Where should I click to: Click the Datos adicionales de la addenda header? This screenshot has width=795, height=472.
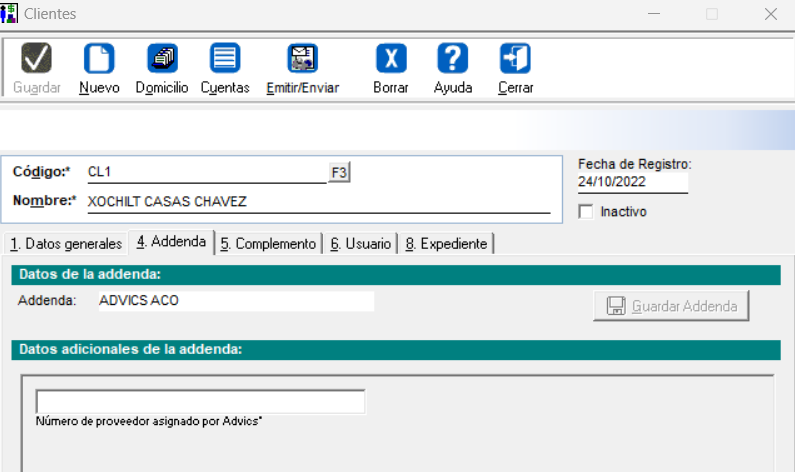(x=395, y=349)
